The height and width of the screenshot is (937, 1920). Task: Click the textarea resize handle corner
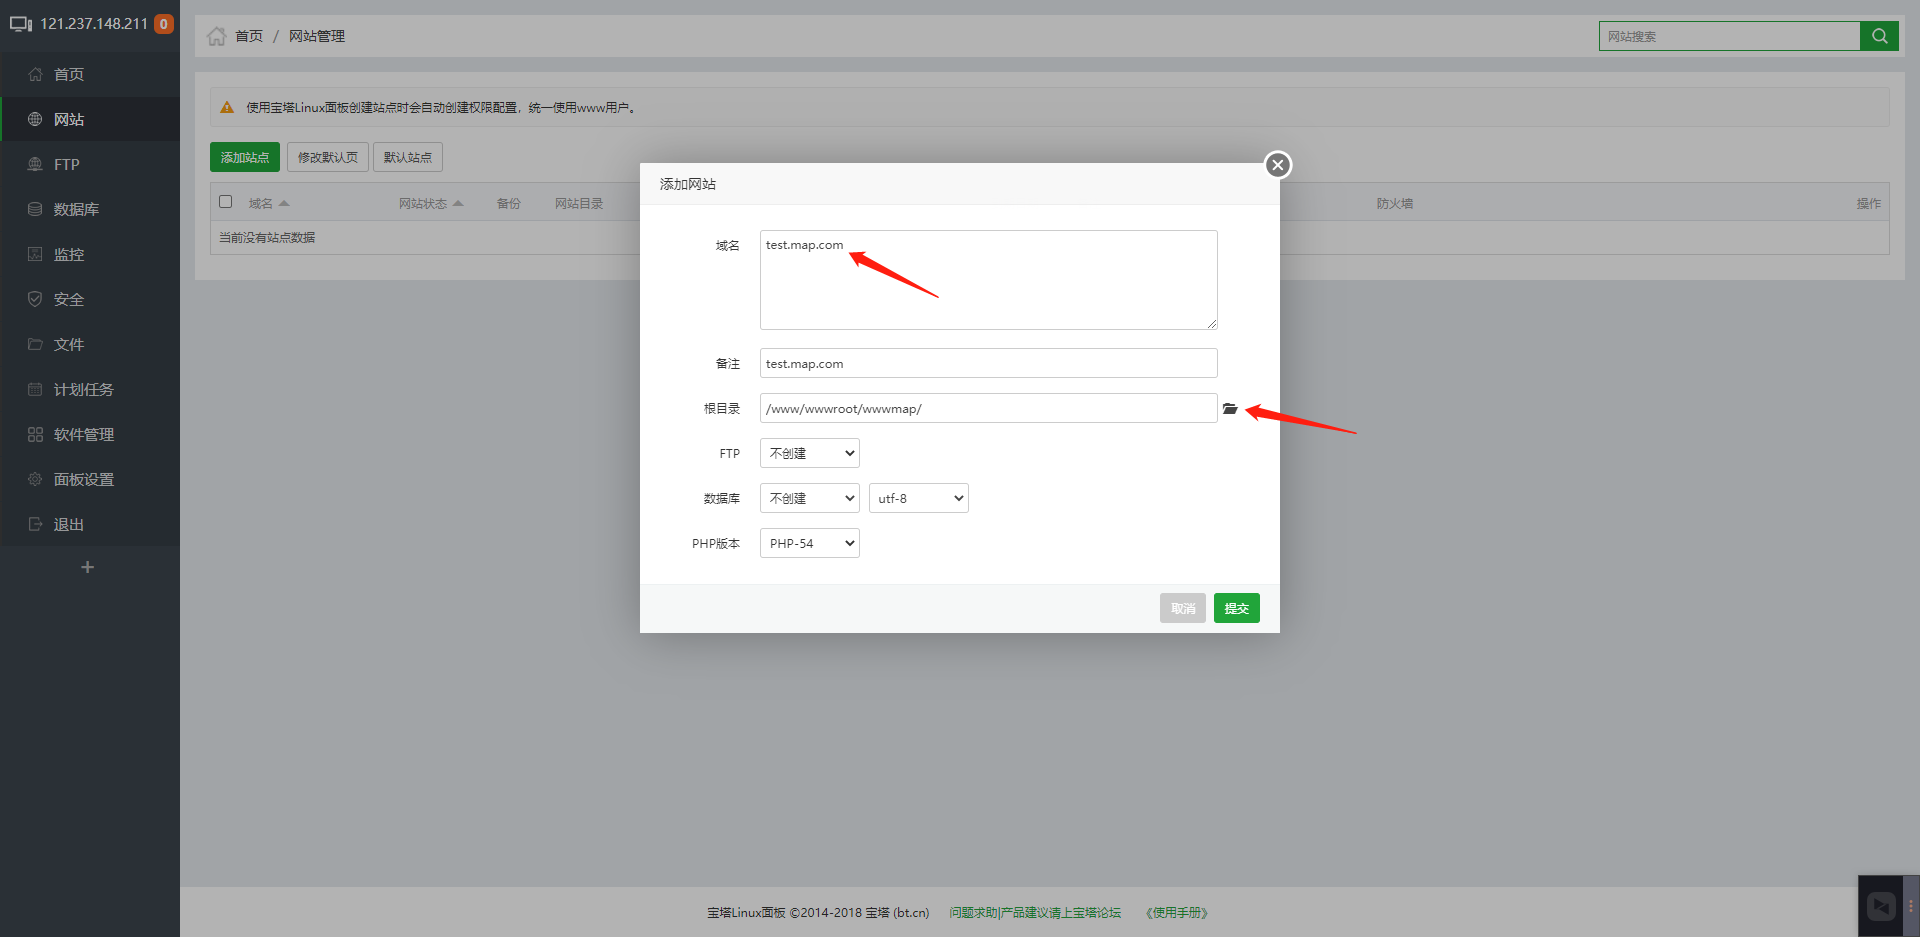(x=1211, y=323)
